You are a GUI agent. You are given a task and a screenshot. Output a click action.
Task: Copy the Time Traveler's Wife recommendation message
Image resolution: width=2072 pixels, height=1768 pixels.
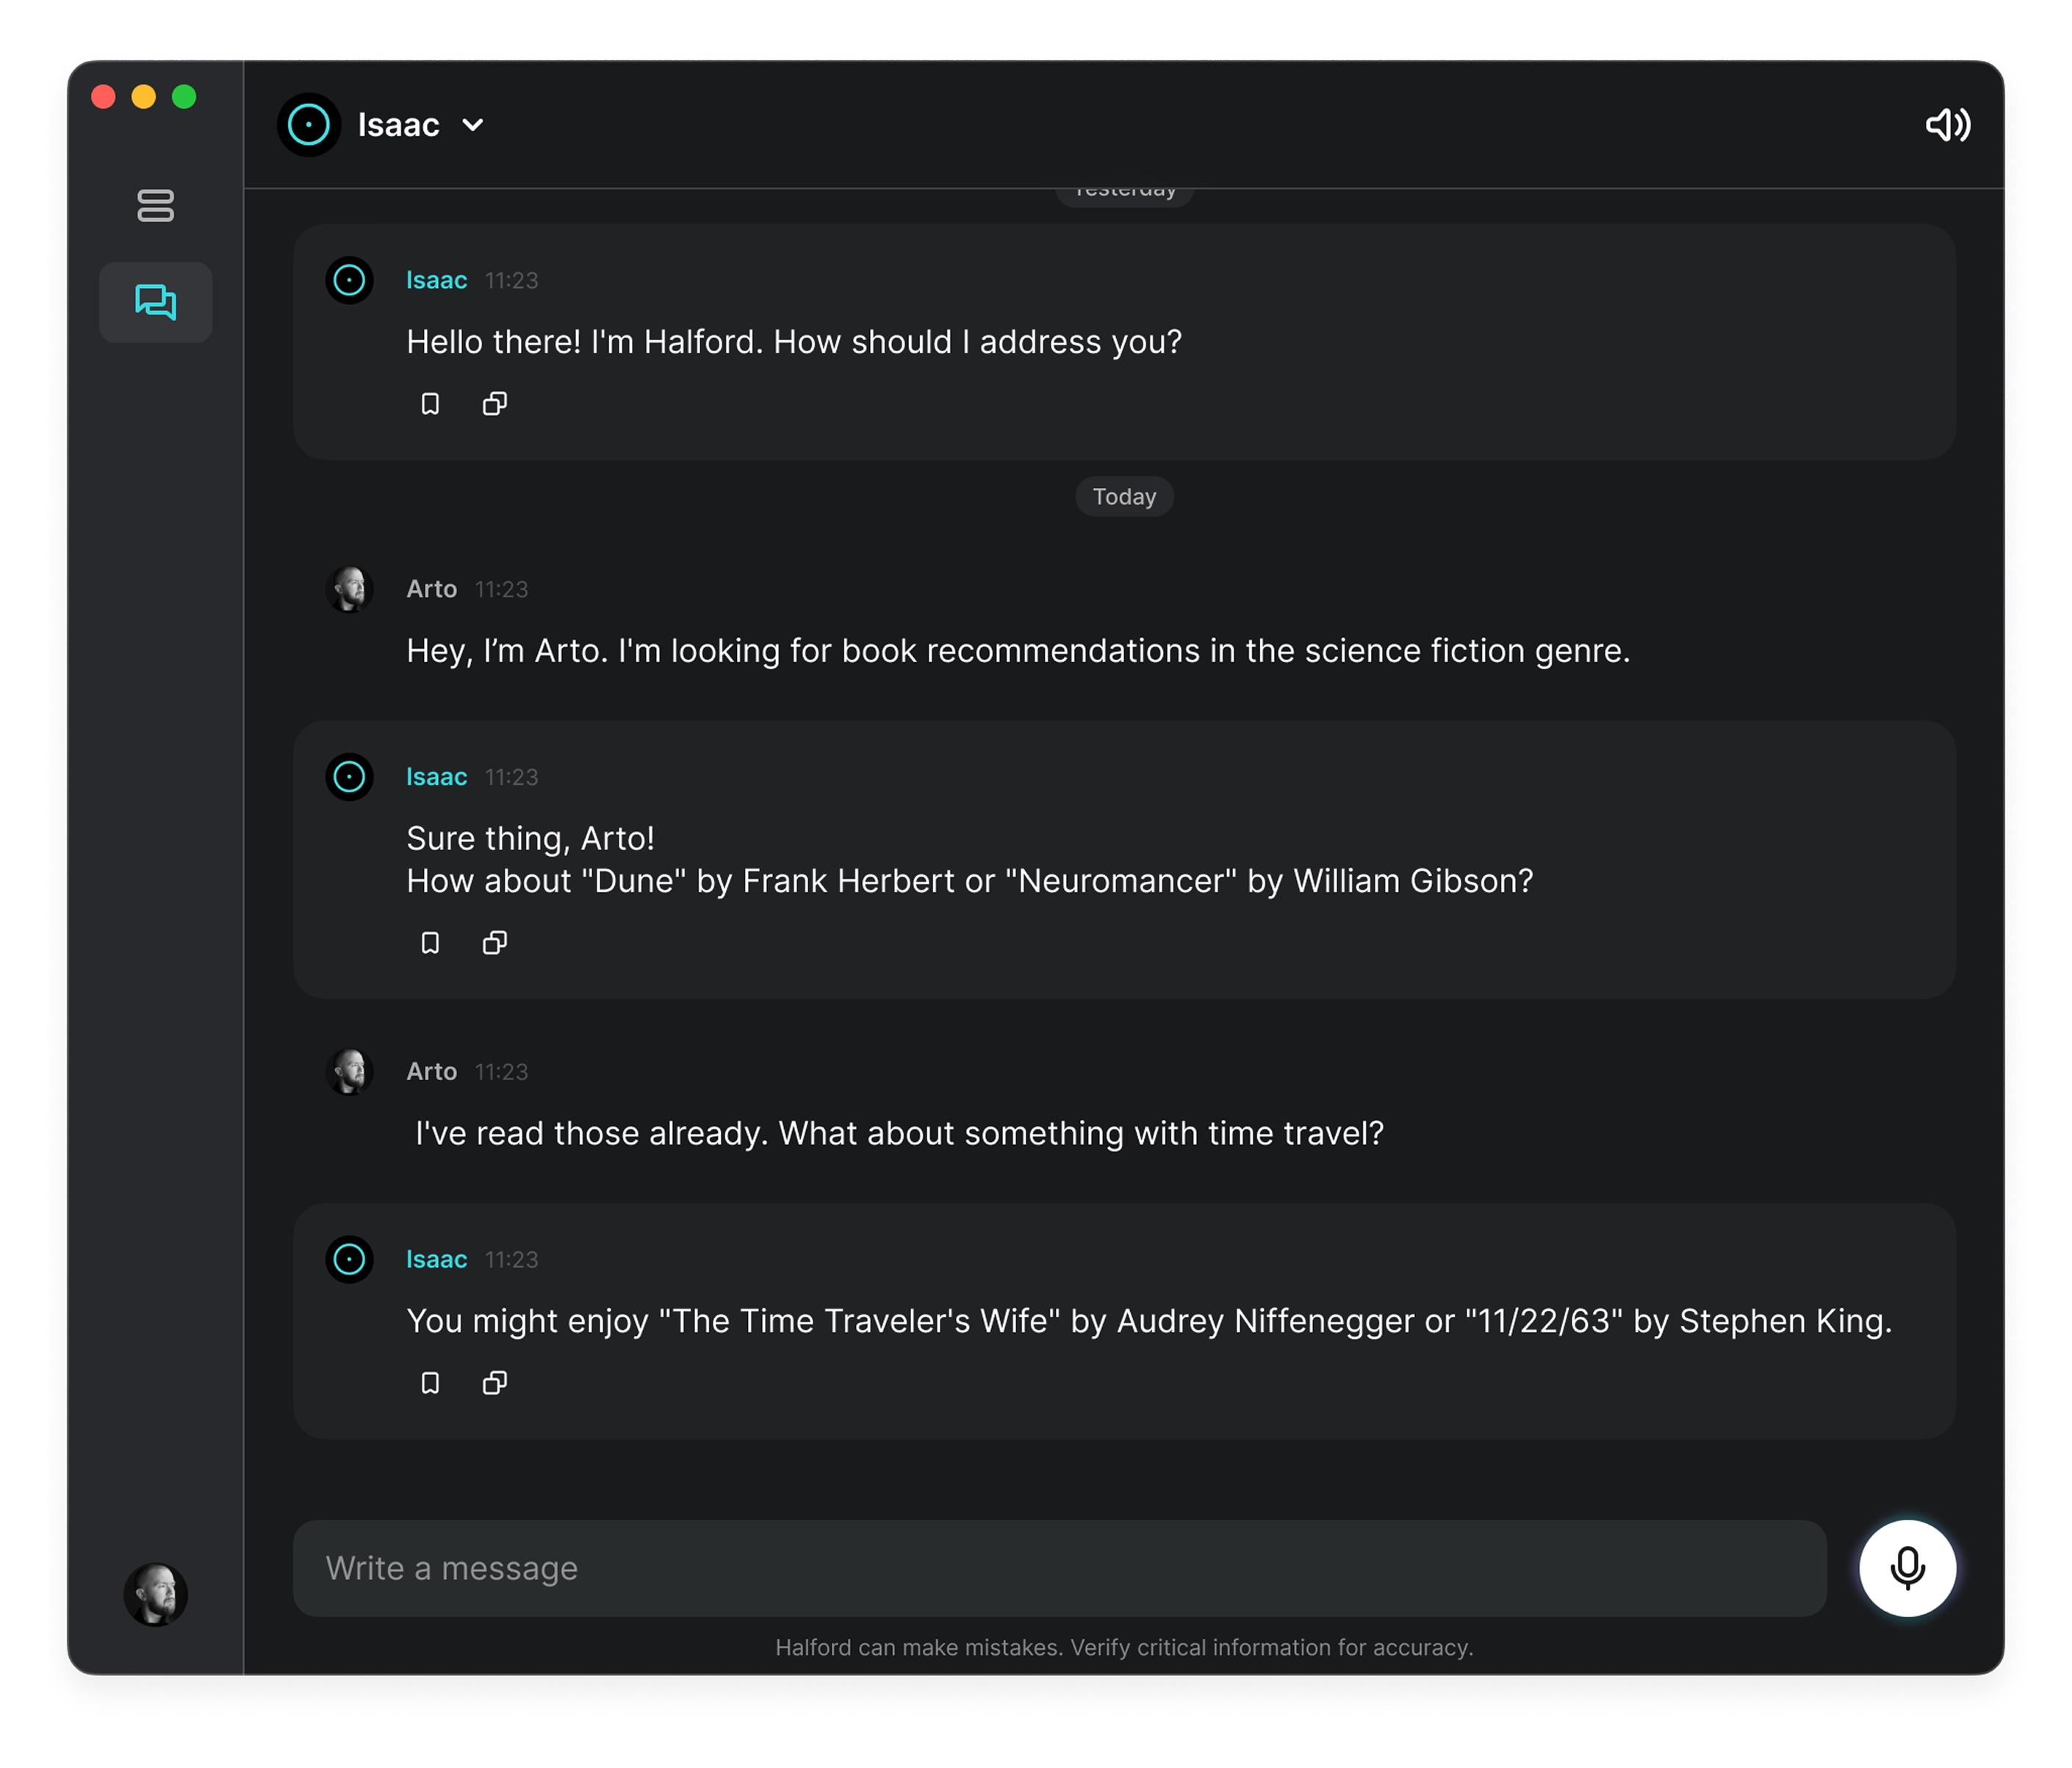(x=495, y=1382)
